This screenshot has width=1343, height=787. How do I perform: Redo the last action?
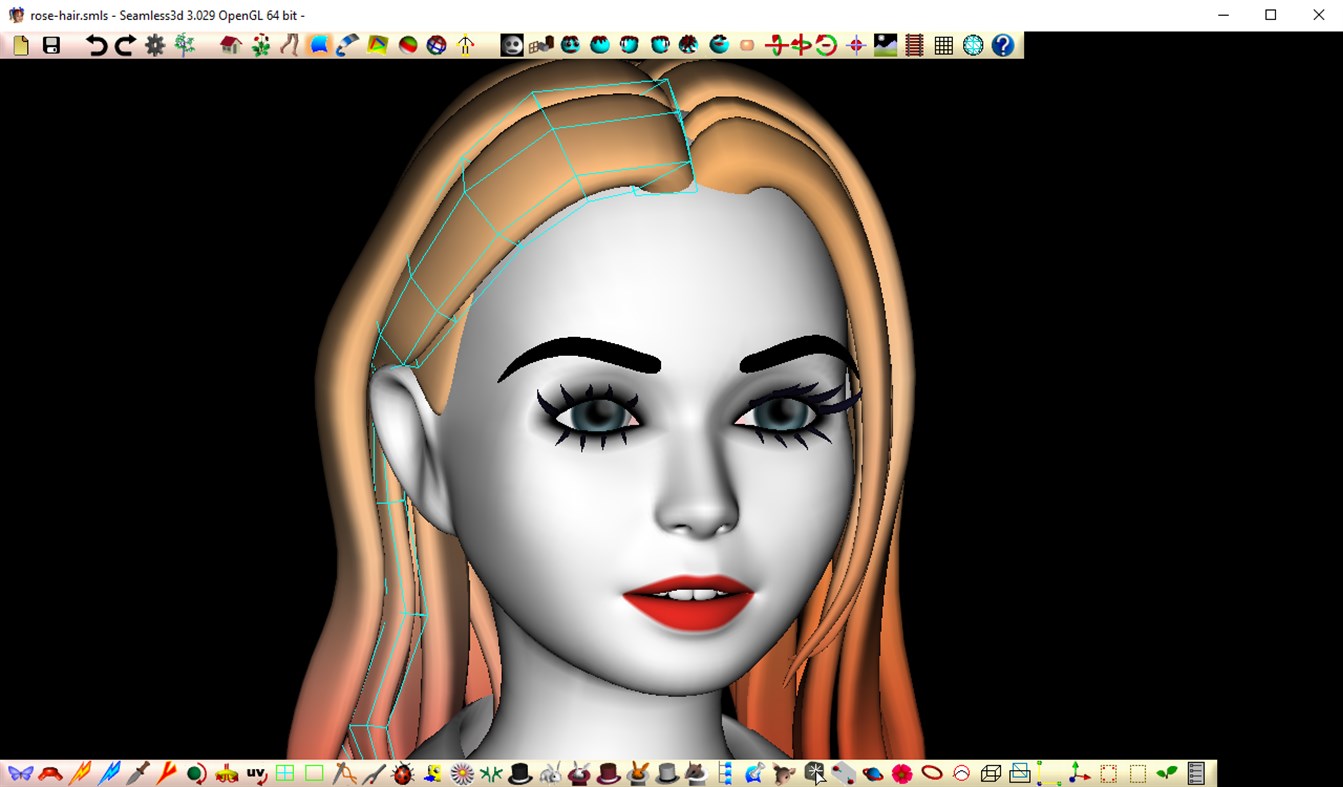point(122,44)
